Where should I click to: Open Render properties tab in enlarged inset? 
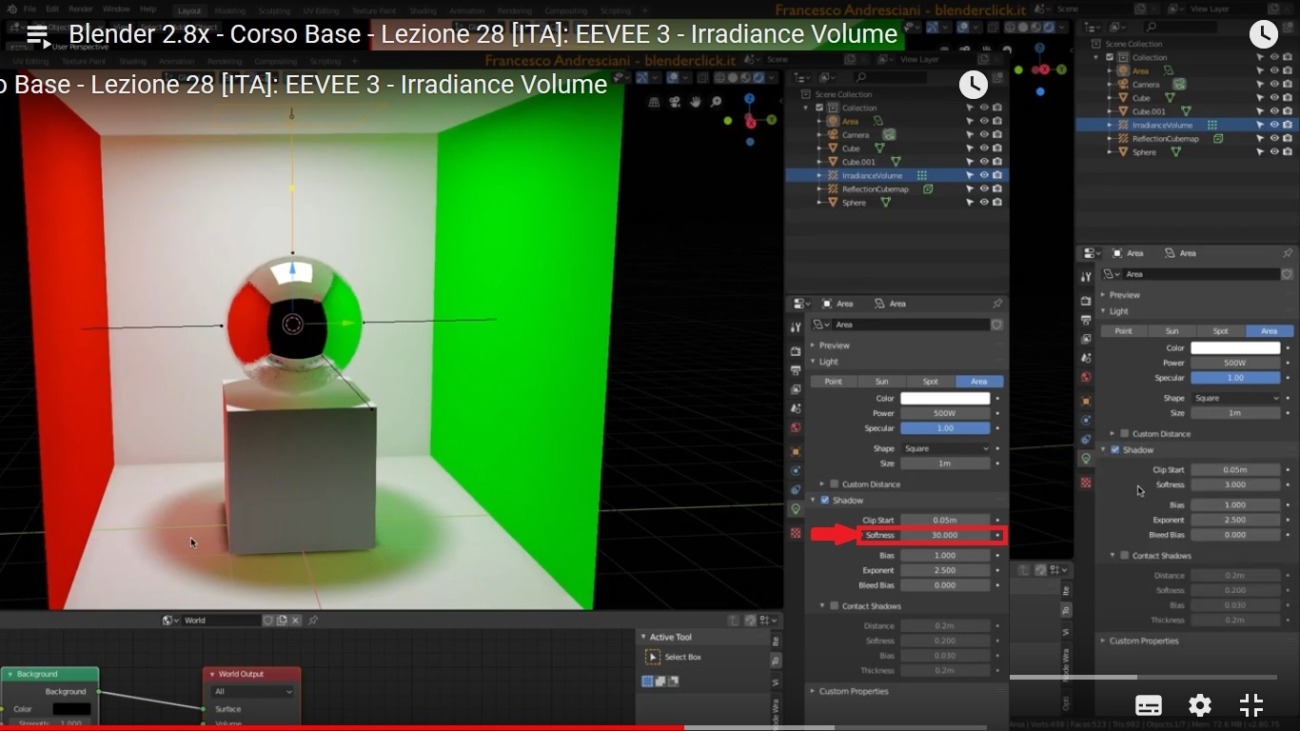[x=796, y=351]
